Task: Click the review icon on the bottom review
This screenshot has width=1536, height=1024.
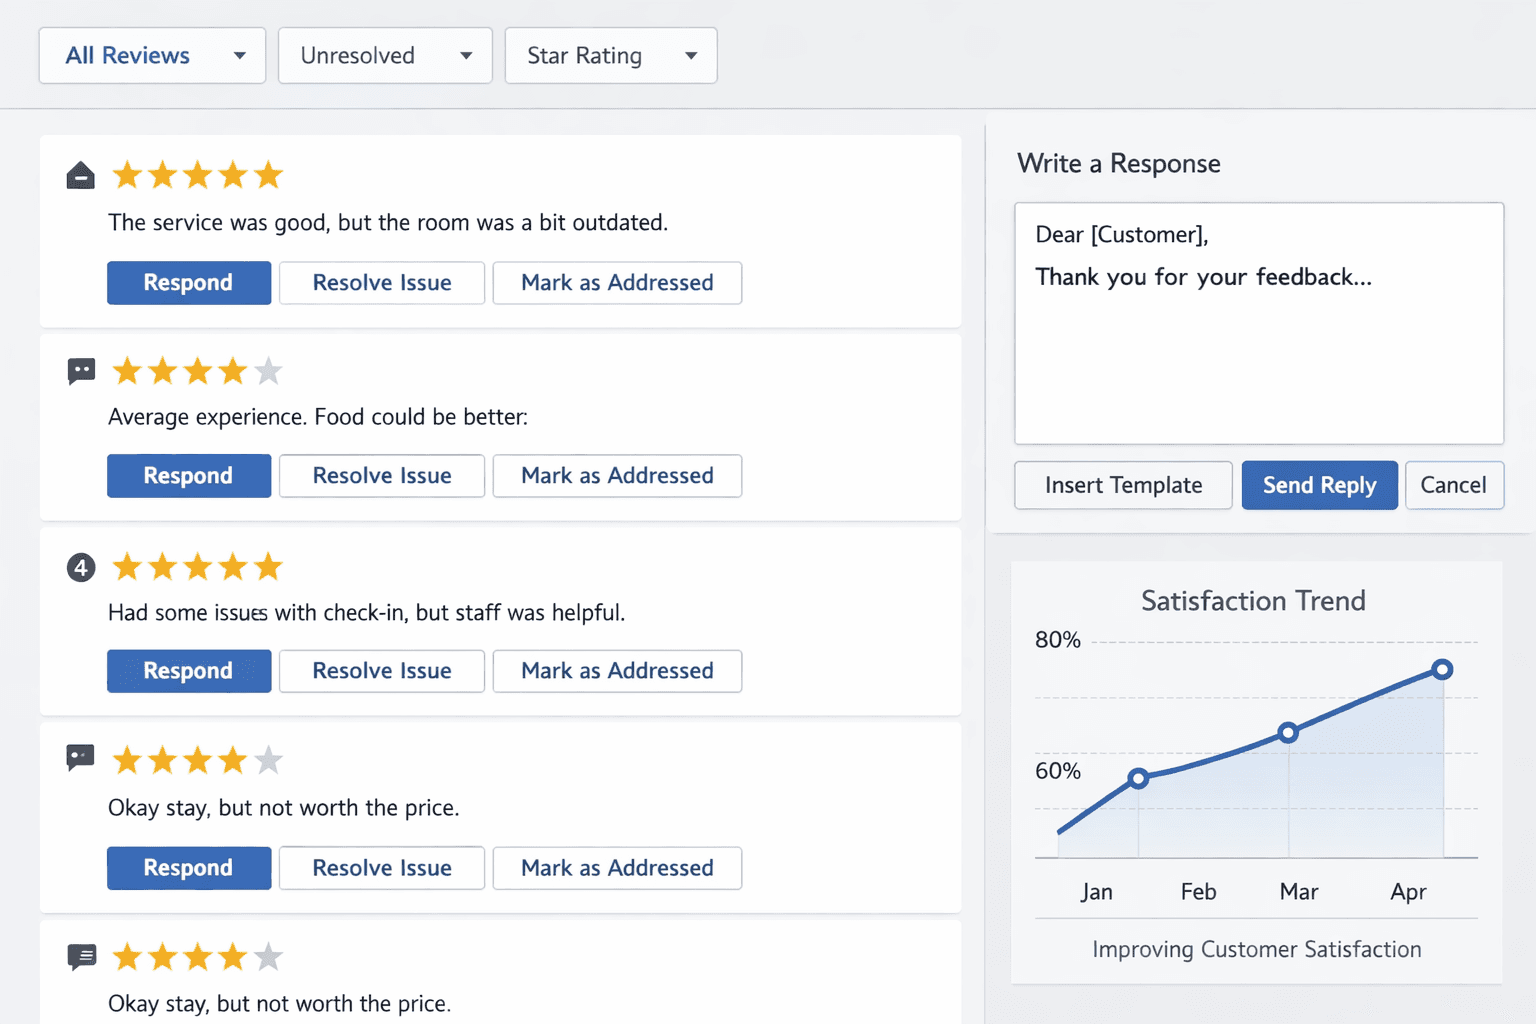Action: (x=82, y=956)
